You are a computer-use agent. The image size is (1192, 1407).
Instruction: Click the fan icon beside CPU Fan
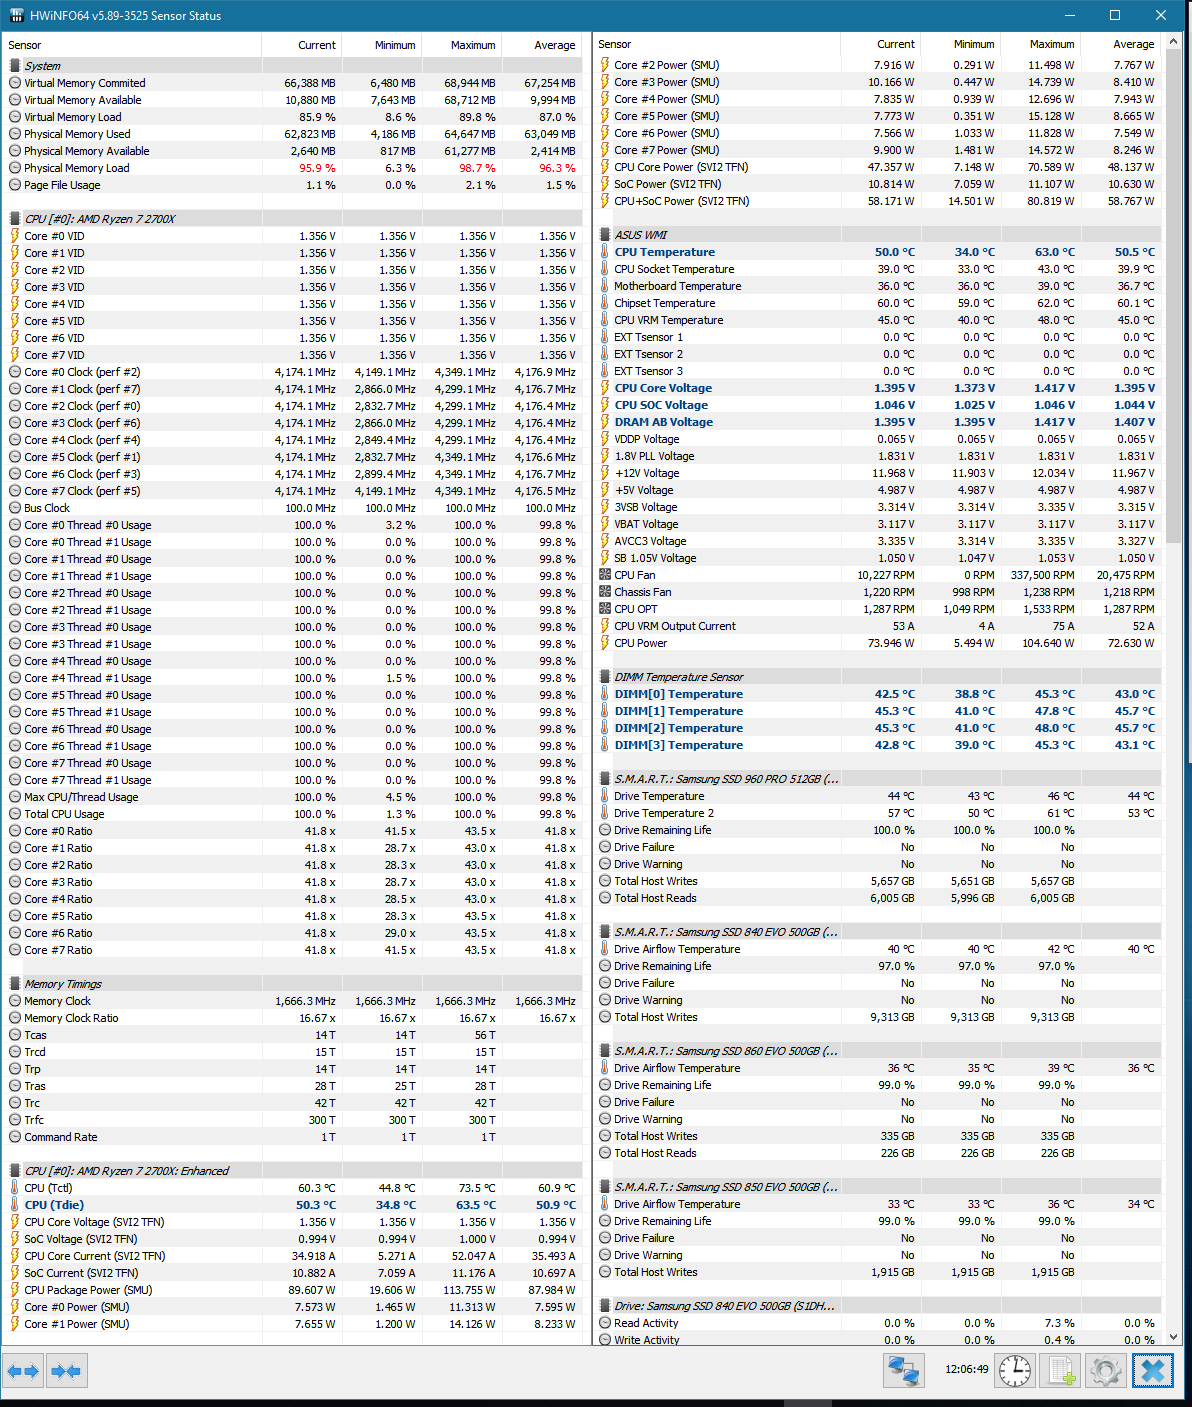pyautogui.click(x=605, y=575)
